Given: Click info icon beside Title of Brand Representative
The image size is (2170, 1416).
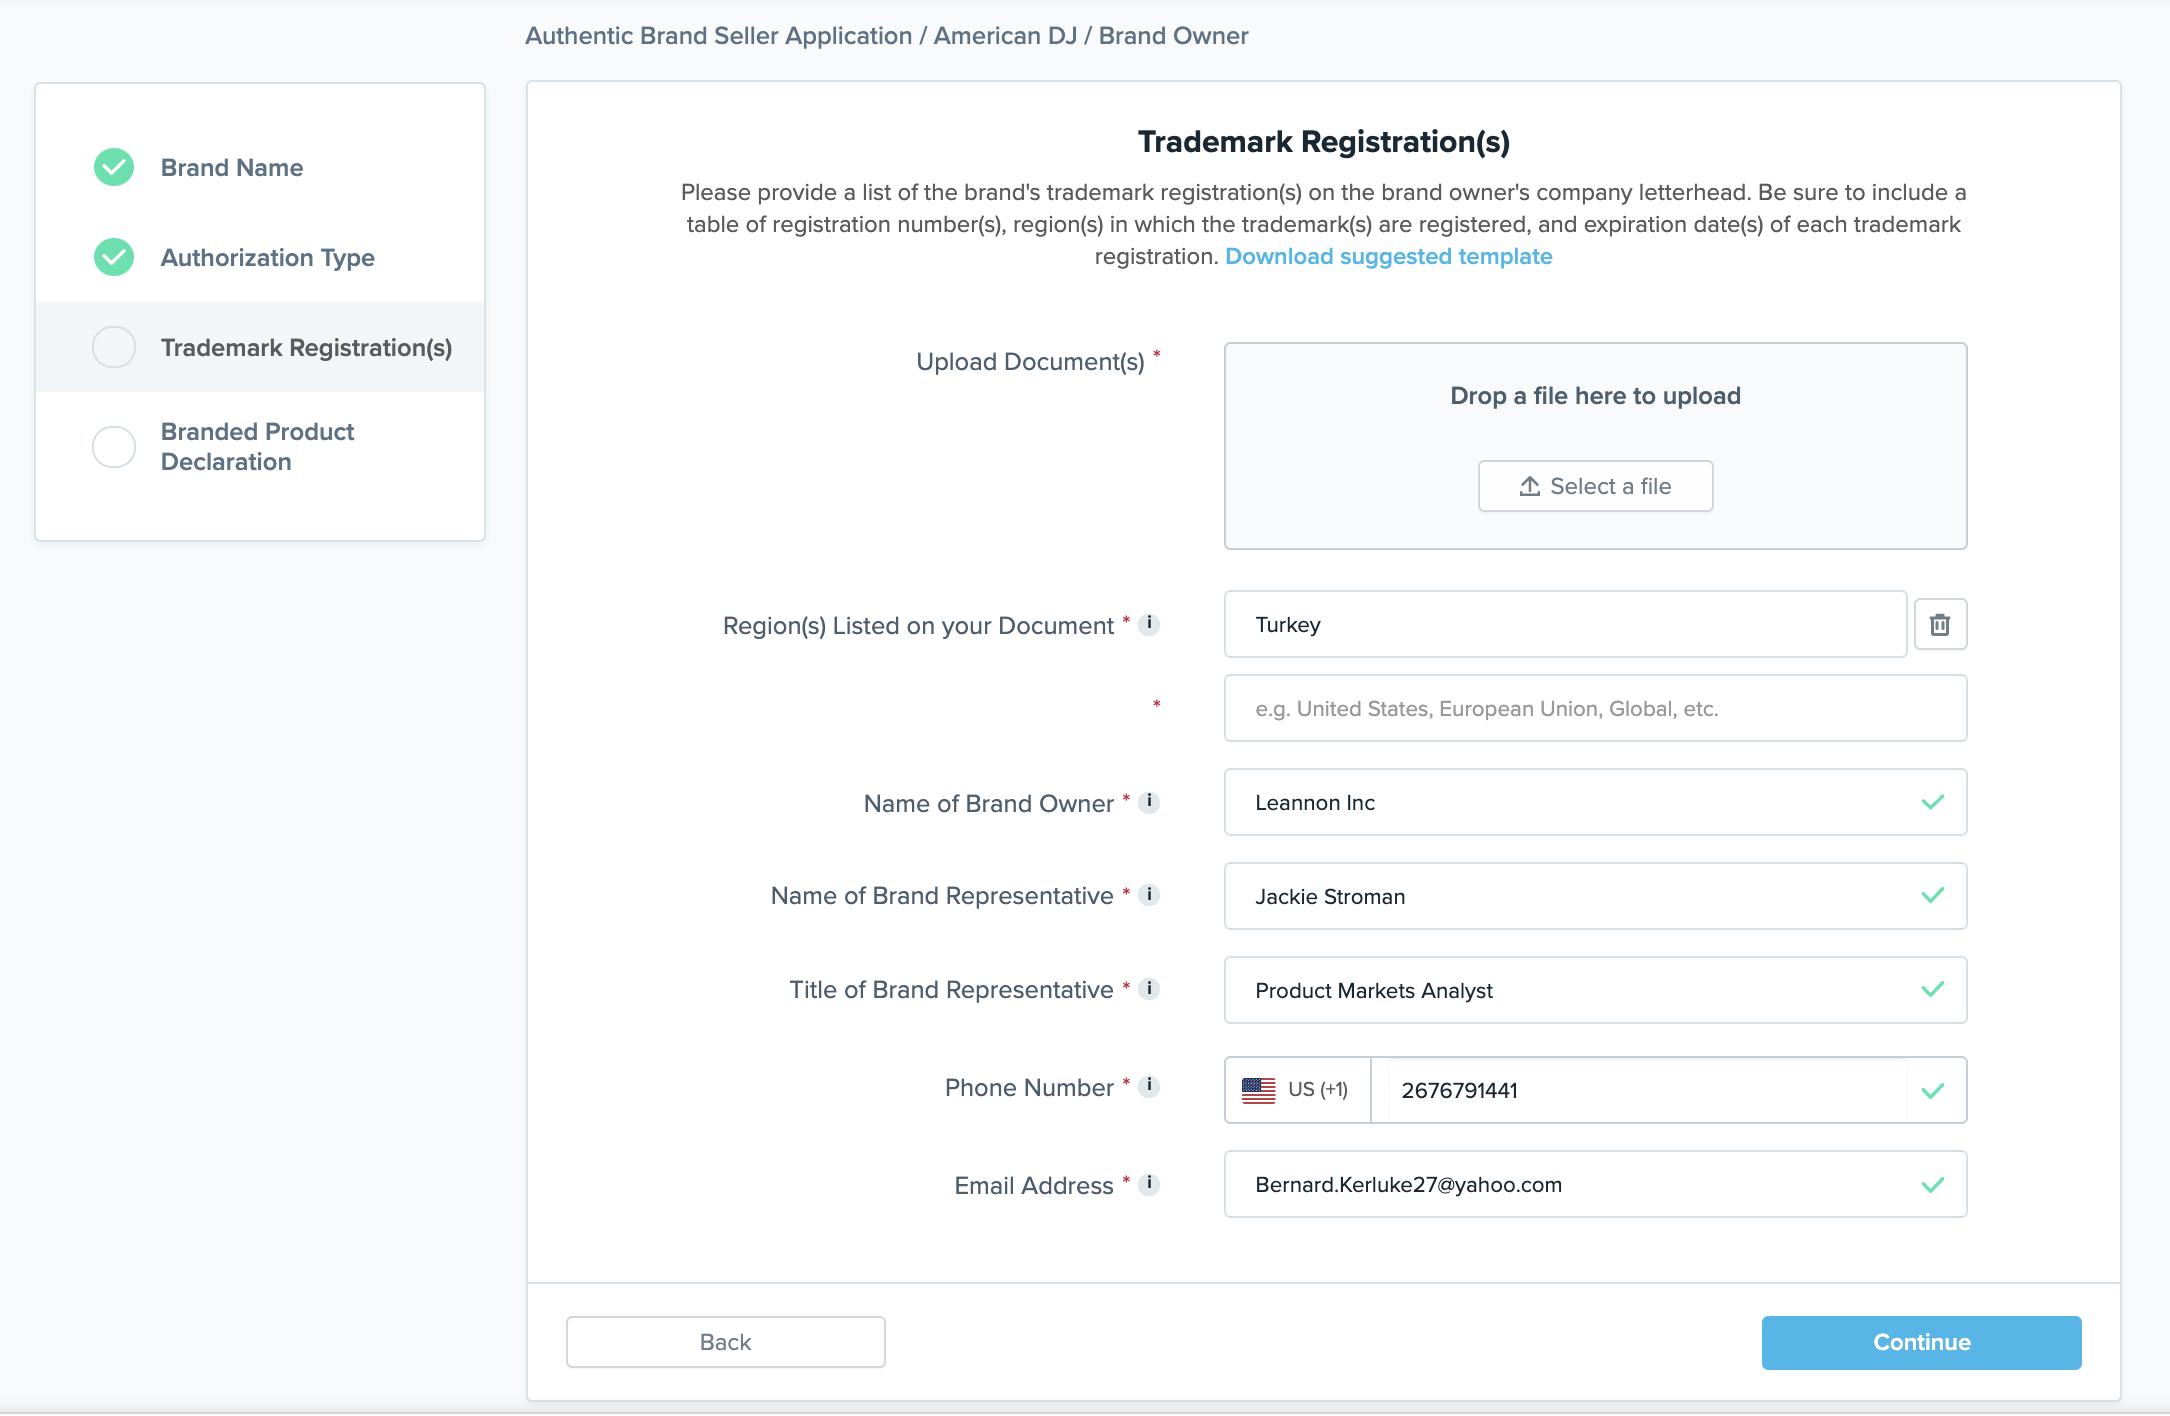Looking at the screenshot, I should click(1150, 989).
